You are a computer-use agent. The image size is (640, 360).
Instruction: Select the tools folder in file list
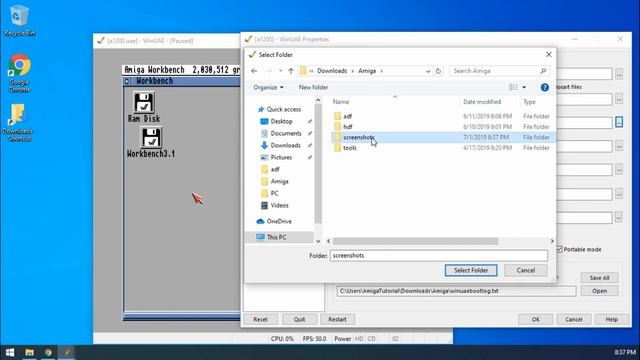350,148
